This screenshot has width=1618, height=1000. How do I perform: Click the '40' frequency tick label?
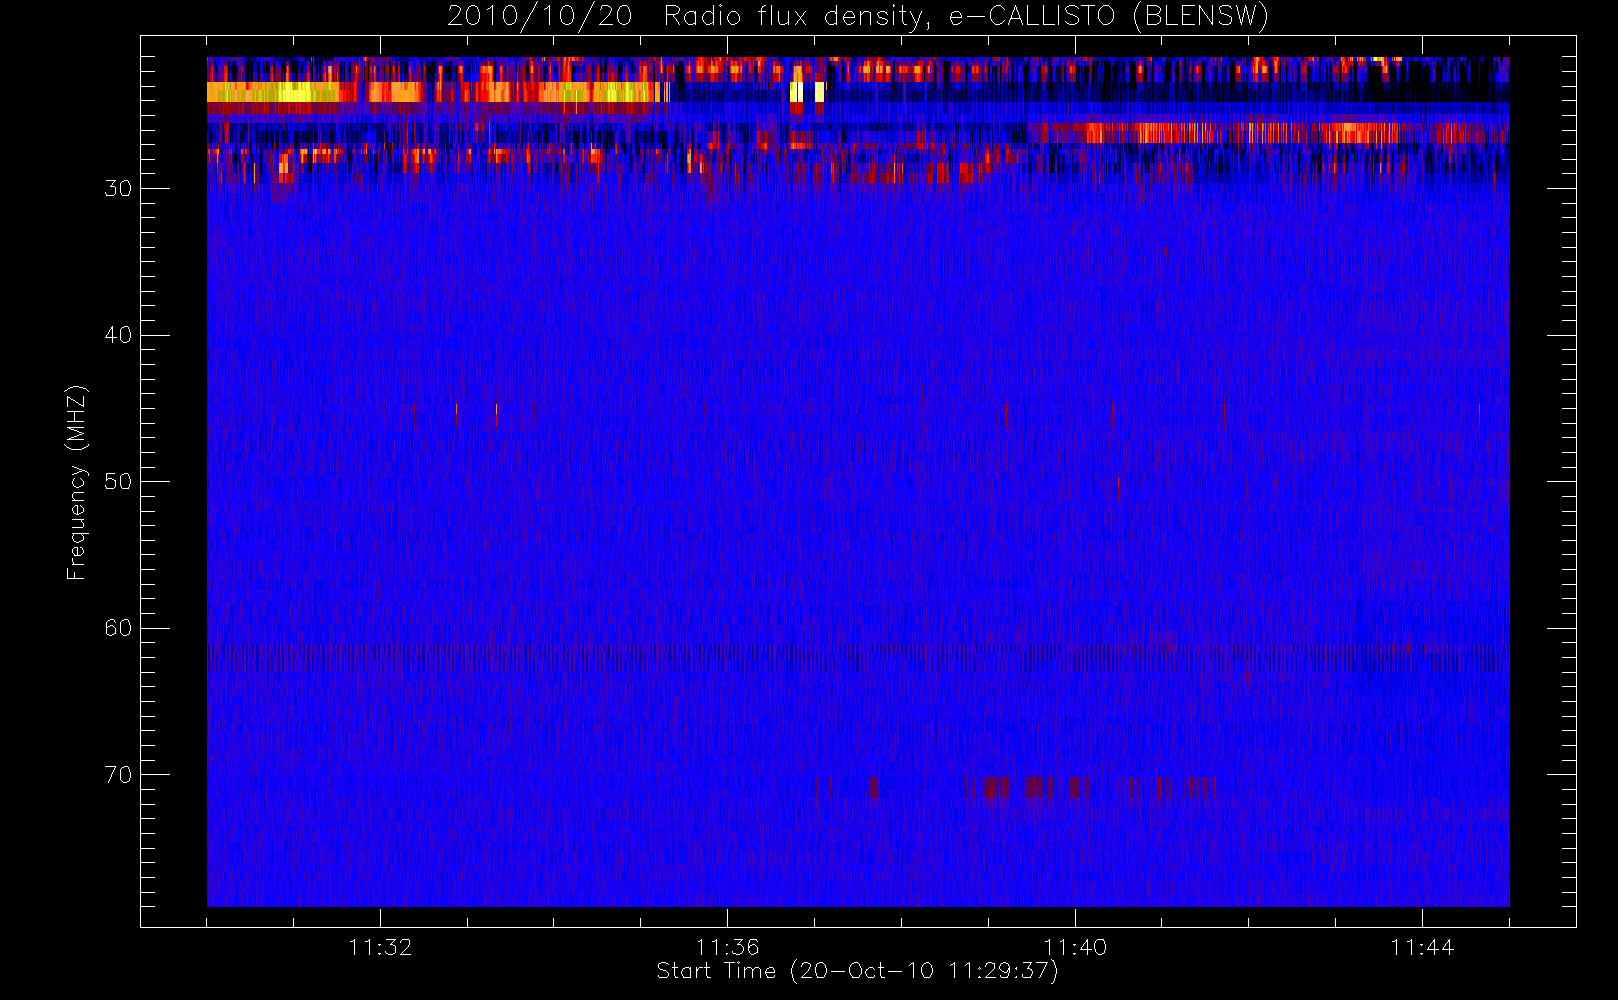(118, 335)
